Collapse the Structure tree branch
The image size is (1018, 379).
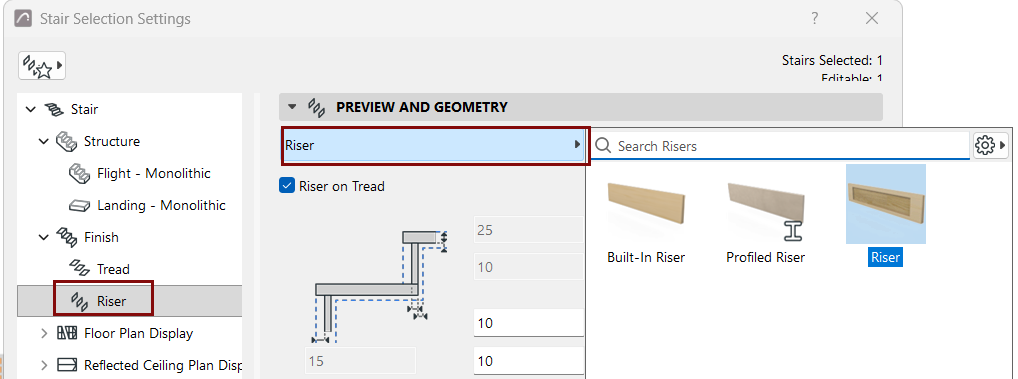(43, 141)
